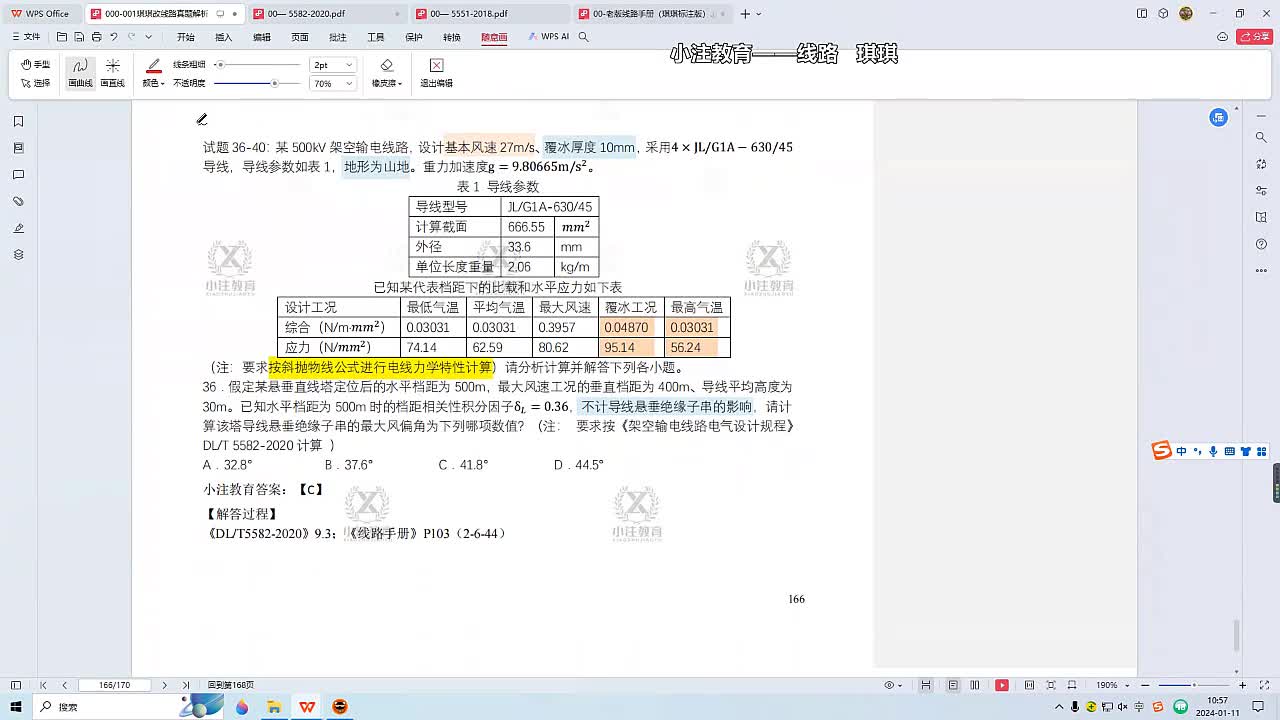Expand the 橡皮擦 eraser dropdown

(387, 83)
